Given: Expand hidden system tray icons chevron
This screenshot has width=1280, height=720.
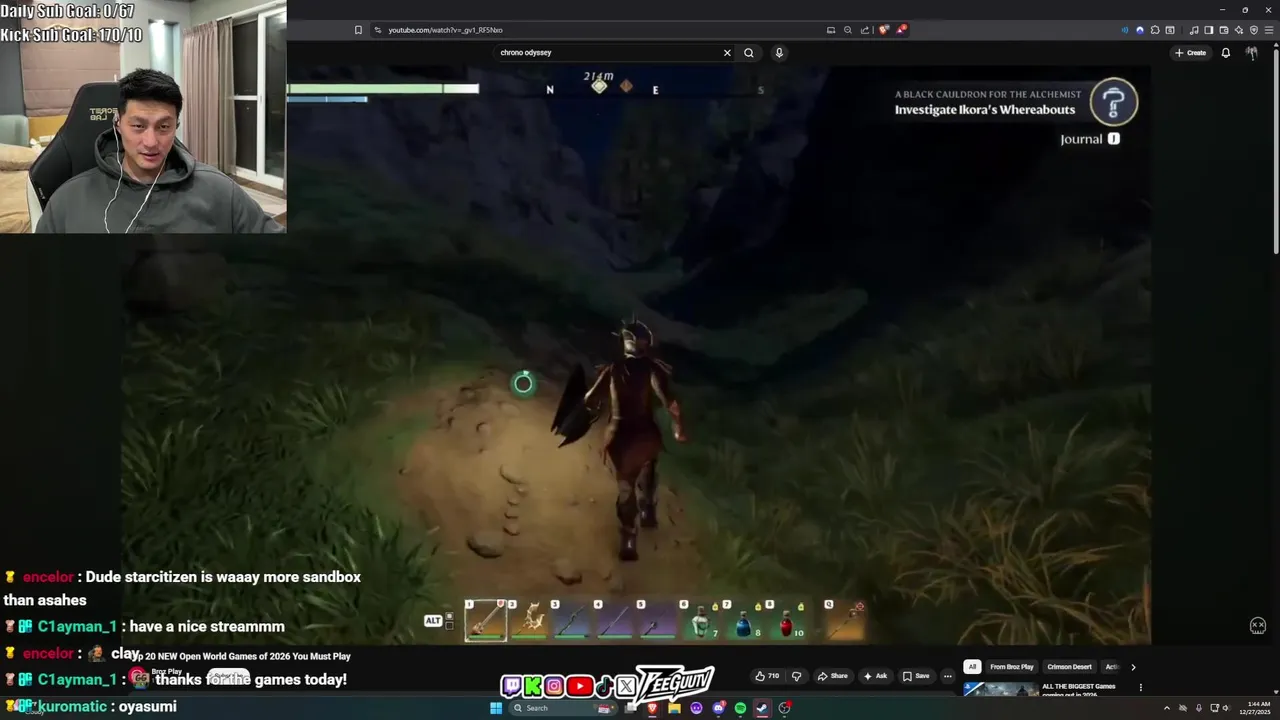Looking at the screenshot, I should (x=1167, y=708).
